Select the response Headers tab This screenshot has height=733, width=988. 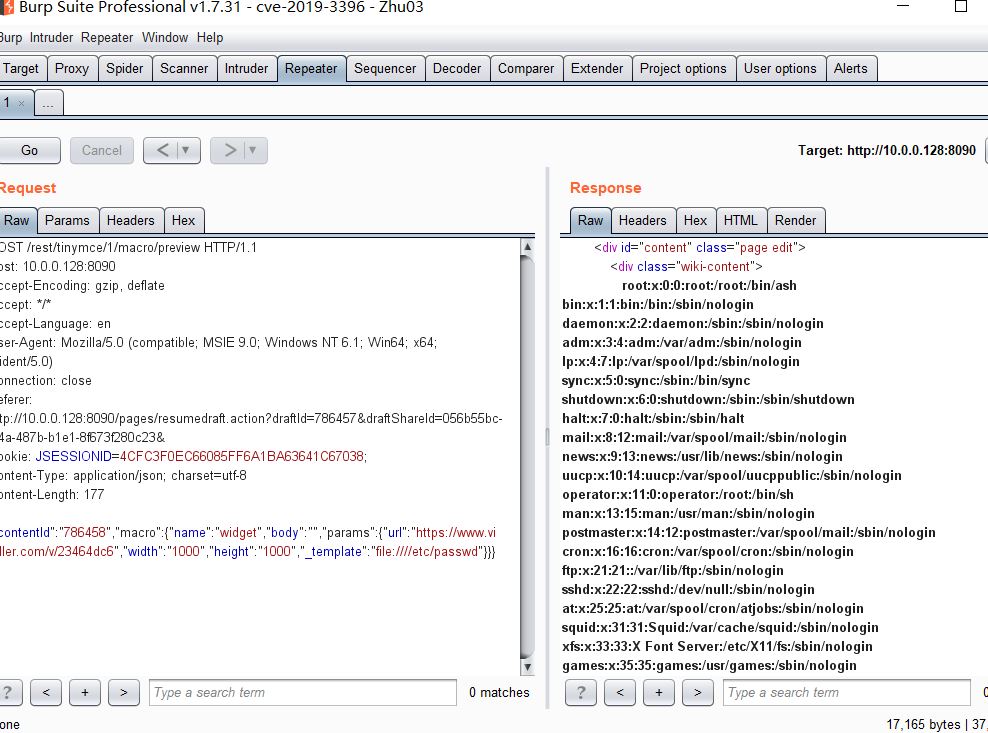click(643, 221)
